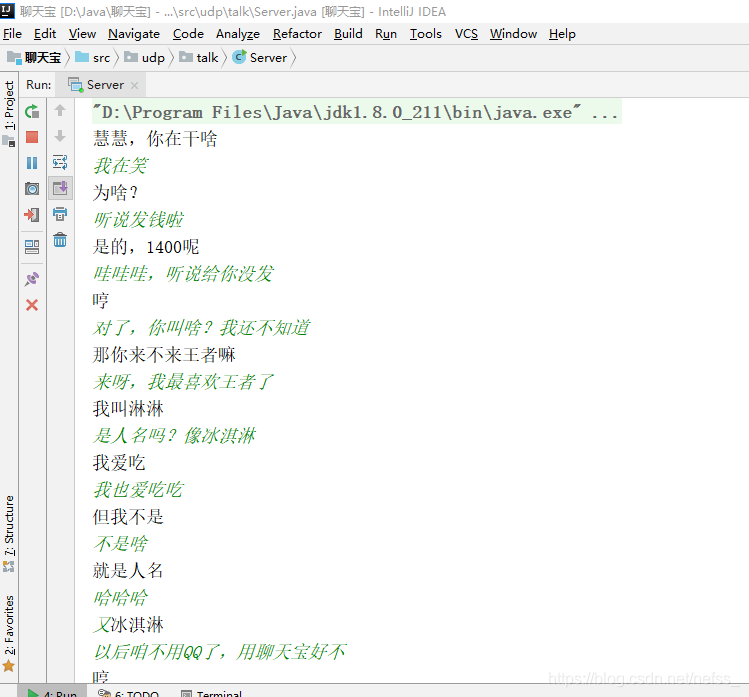This screenshot has height=697, width=749.
Task: Stop the running Server process
Action: [32, 137]
